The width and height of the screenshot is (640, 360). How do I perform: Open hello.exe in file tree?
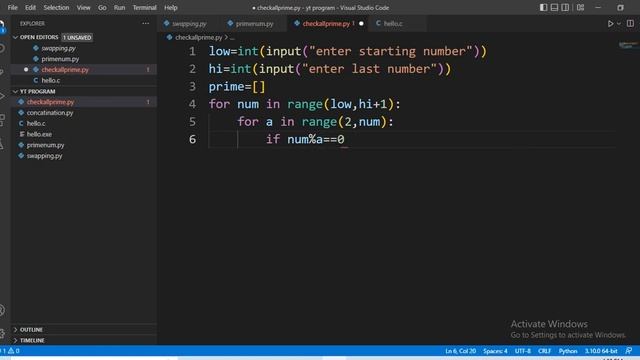point(84,134)
